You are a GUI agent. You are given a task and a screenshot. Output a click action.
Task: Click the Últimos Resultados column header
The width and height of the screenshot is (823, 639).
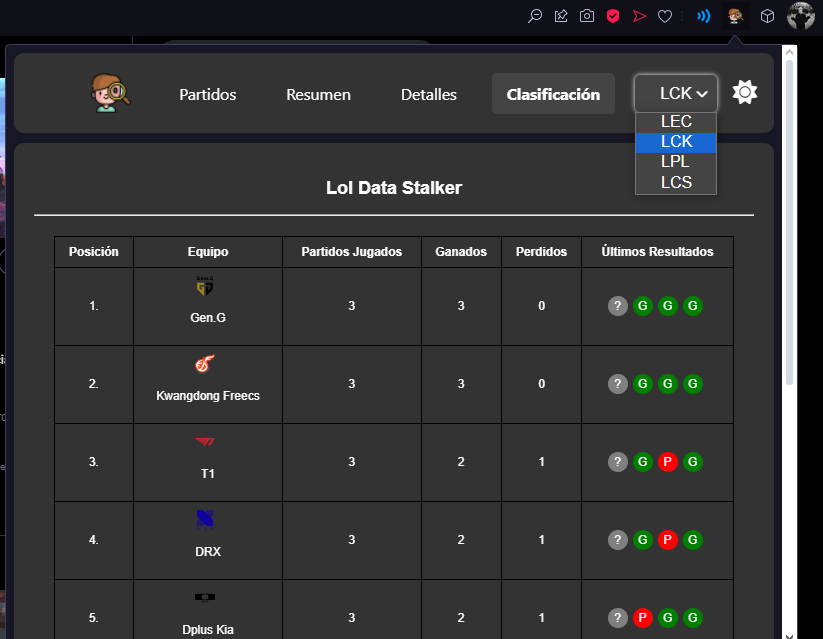tap(657, 252)
